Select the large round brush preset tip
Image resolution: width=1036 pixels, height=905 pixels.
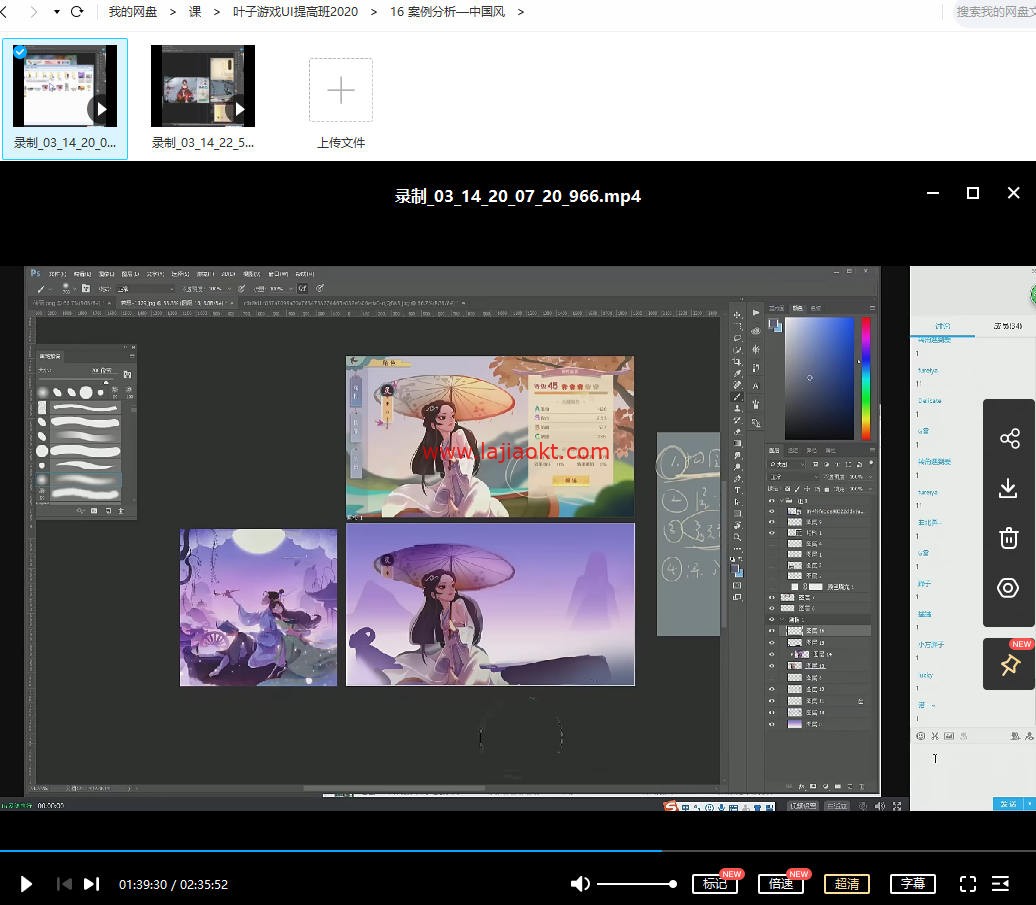[x=86, y=392]
